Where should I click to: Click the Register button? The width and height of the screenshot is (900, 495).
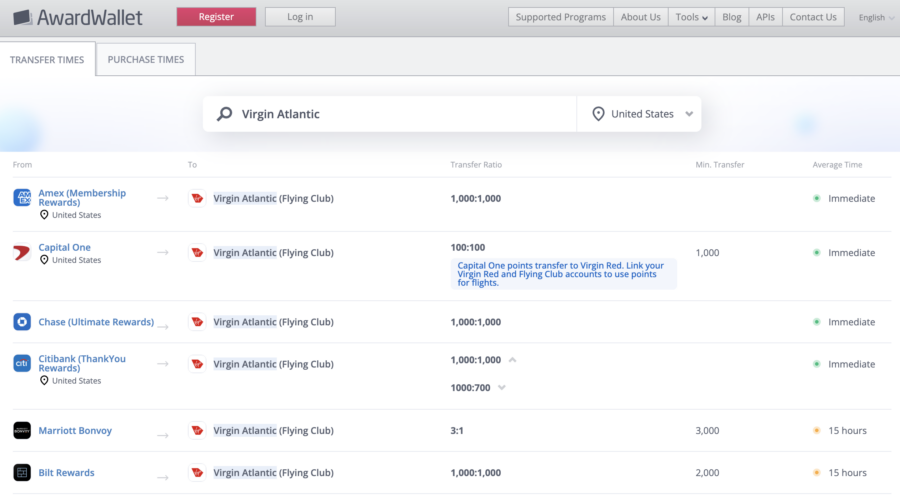[x=216, y=17]
